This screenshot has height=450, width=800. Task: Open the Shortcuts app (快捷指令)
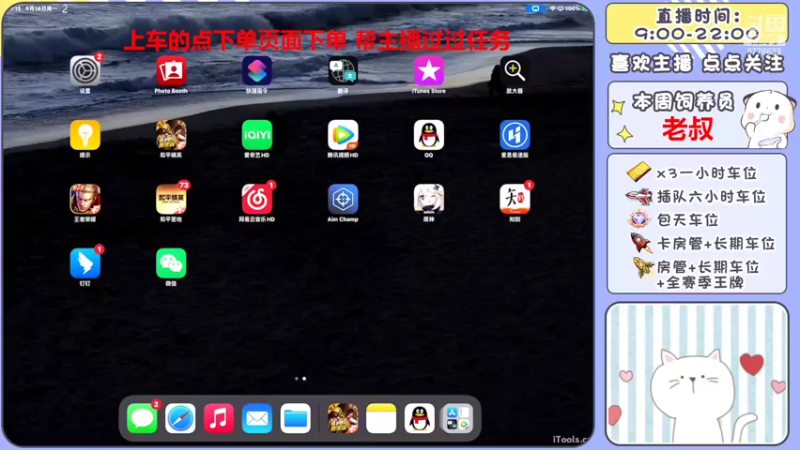(257, 71)
